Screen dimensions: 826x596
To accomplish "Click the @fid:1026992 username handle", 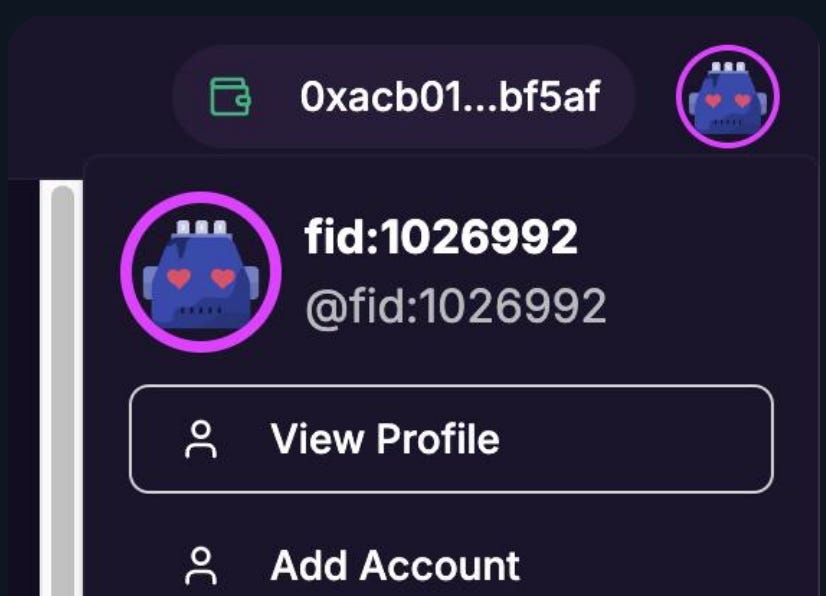I will (x=456, y=306).
